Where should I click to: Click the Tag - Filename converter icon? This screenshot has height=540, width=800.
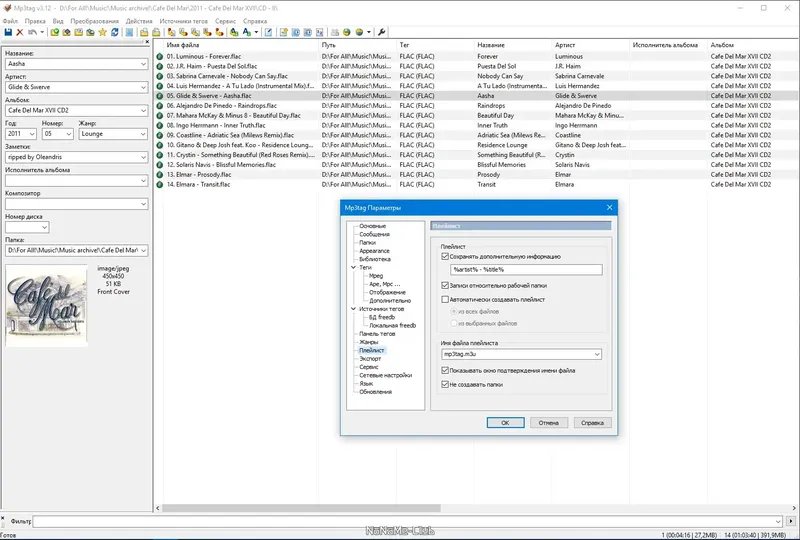click(171, 32)
